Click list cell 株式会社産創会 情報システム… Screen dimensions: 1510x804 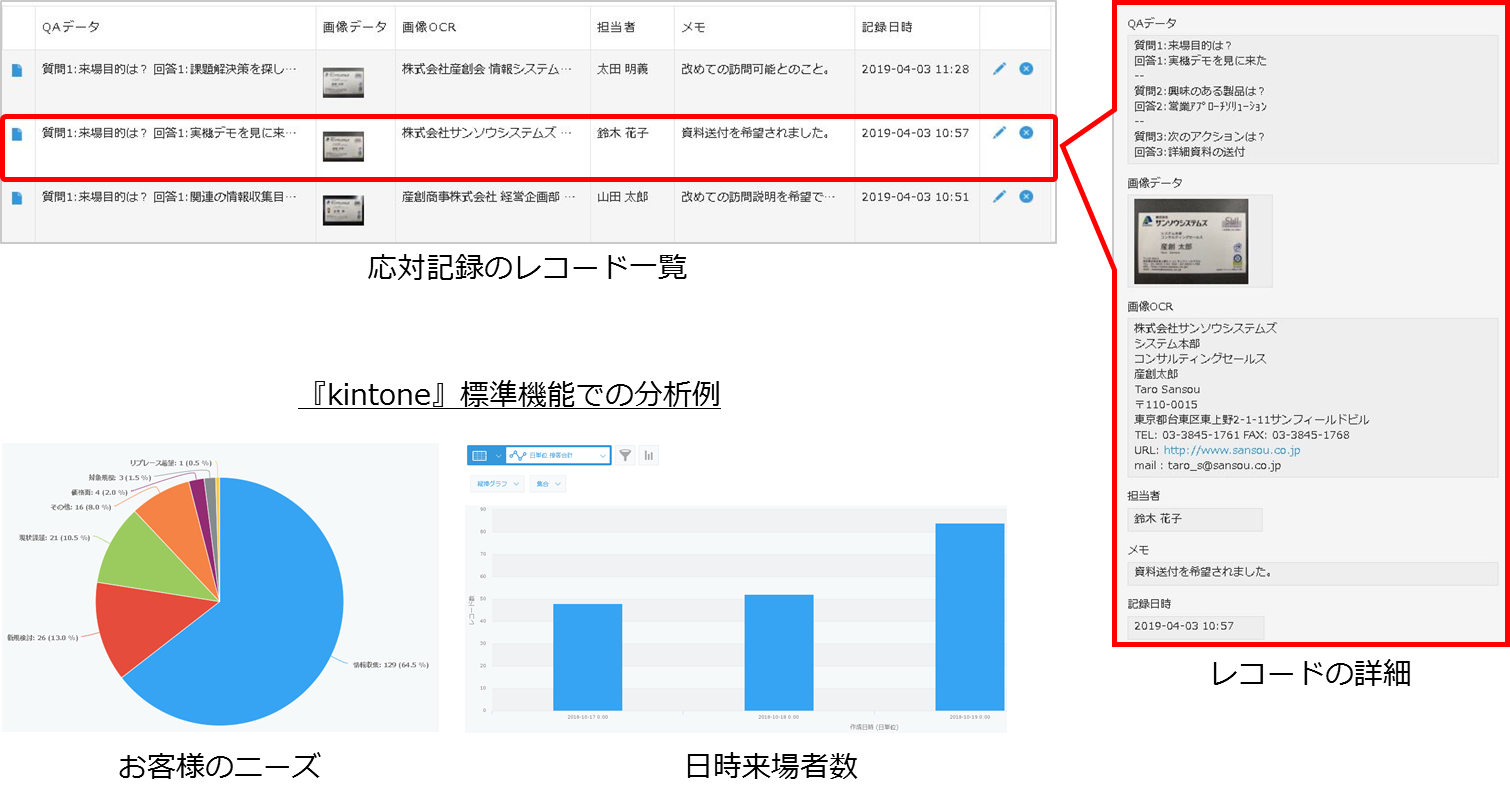(488, 69)
